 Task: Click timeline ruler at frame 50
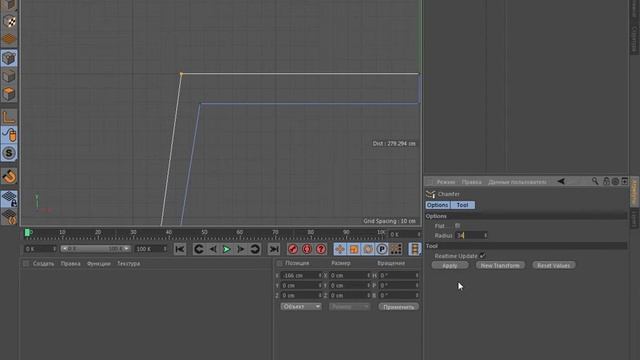click(x=204, y=234)
